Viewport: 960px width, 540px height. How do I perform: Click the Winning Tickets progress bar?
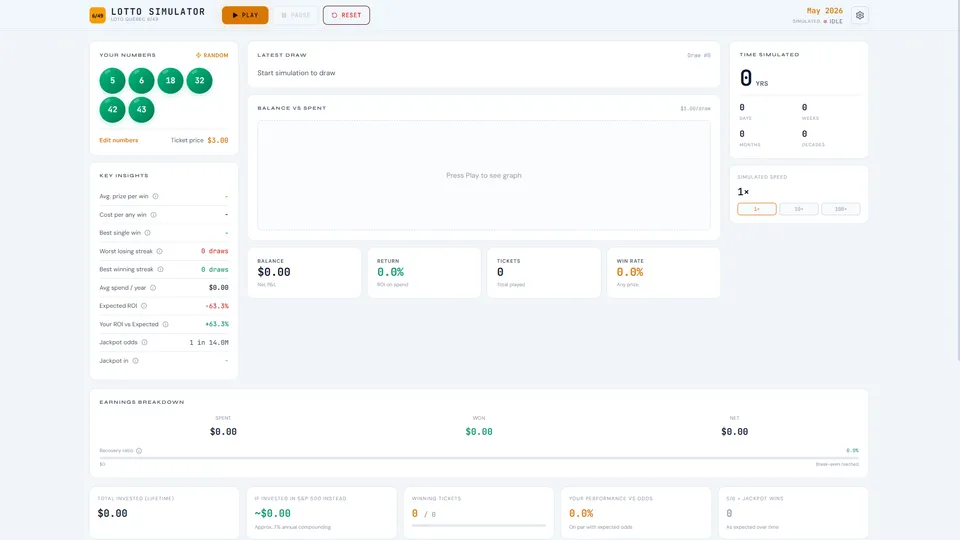tap(479, 525)
